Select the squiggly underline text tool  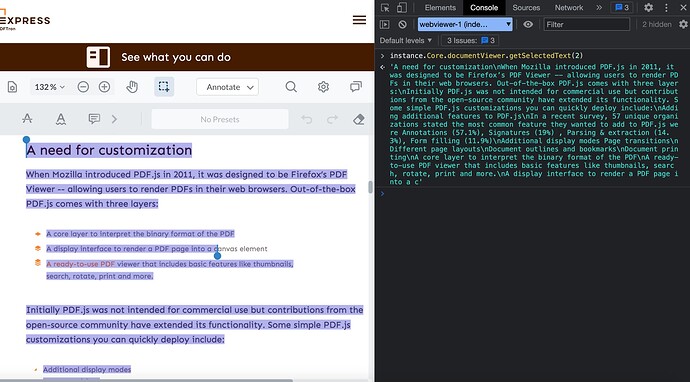(x=61, y=119)
